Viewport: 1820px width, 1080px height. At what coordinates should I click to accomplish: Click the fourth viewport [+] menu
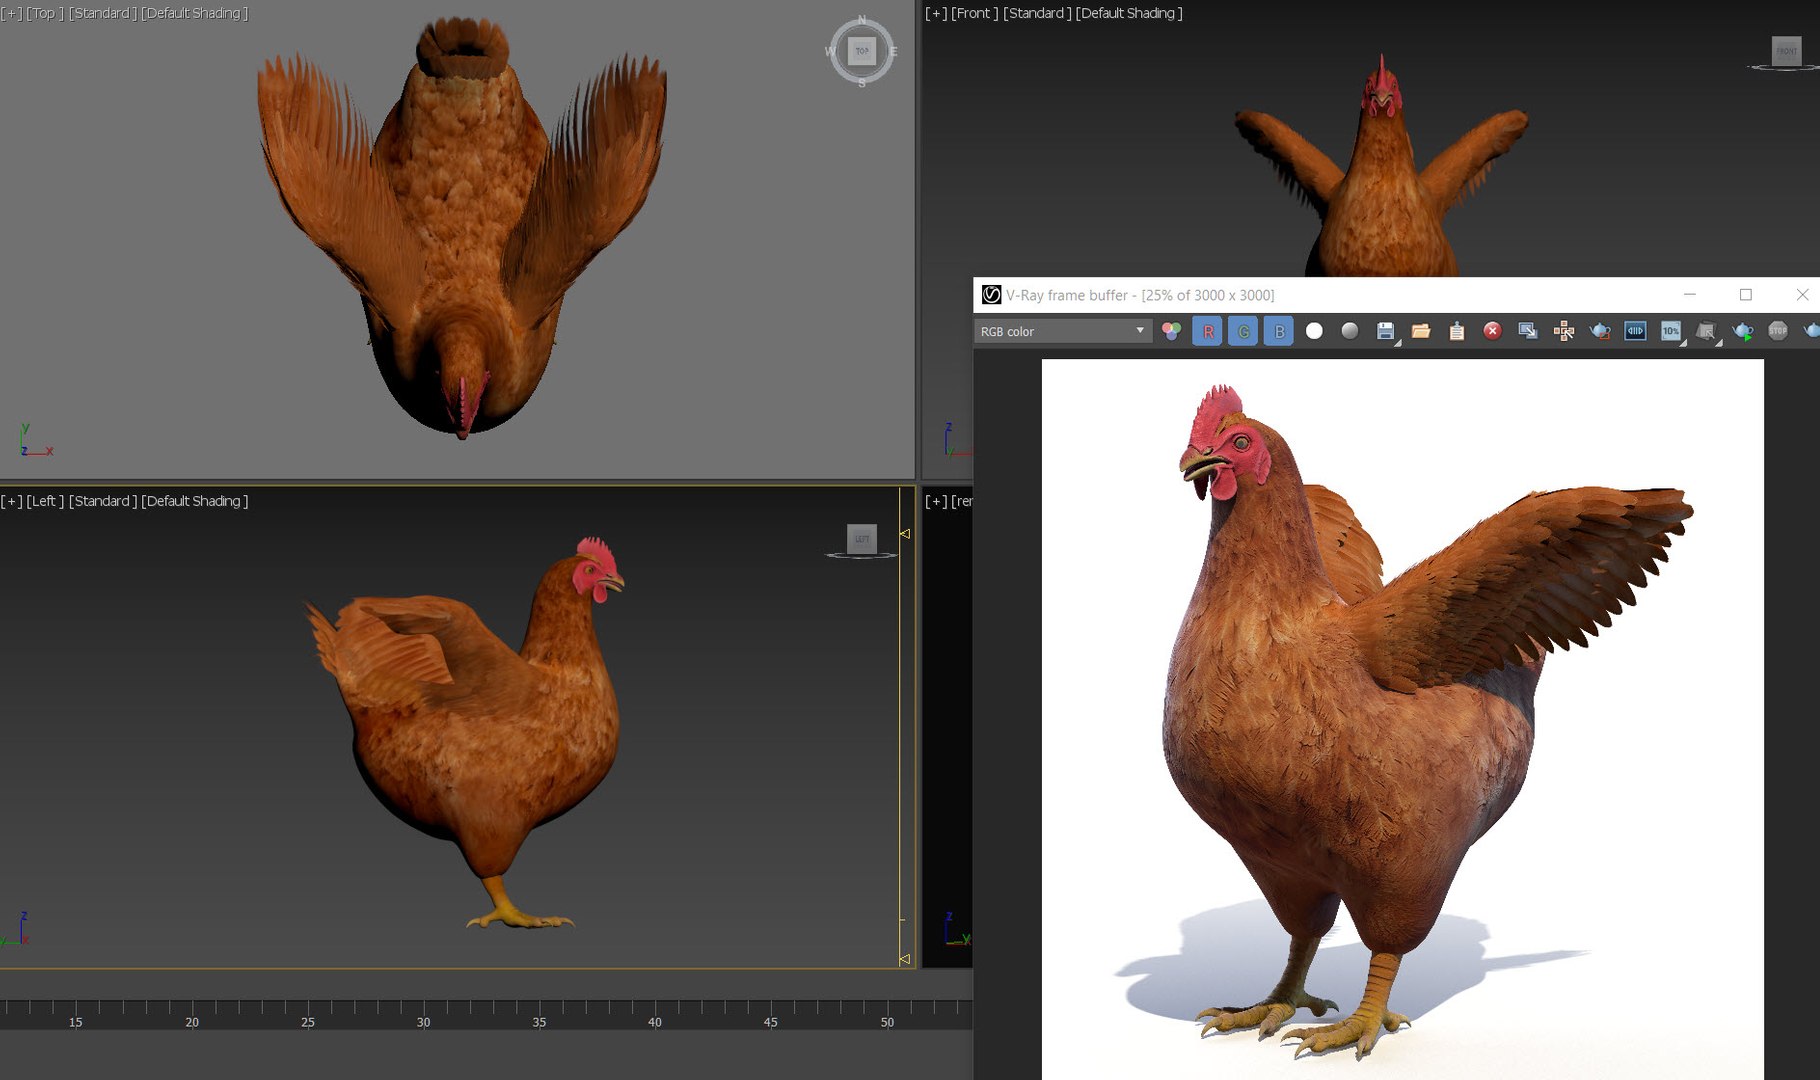(x=936, y=501)
